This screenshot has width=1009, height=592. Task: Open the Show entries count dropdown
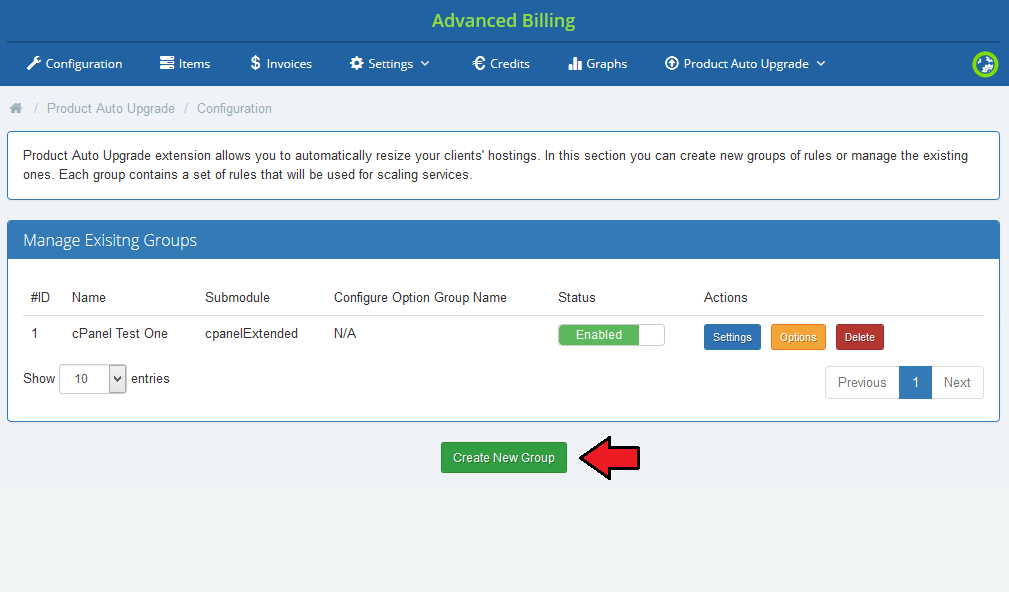coord(93,379)
